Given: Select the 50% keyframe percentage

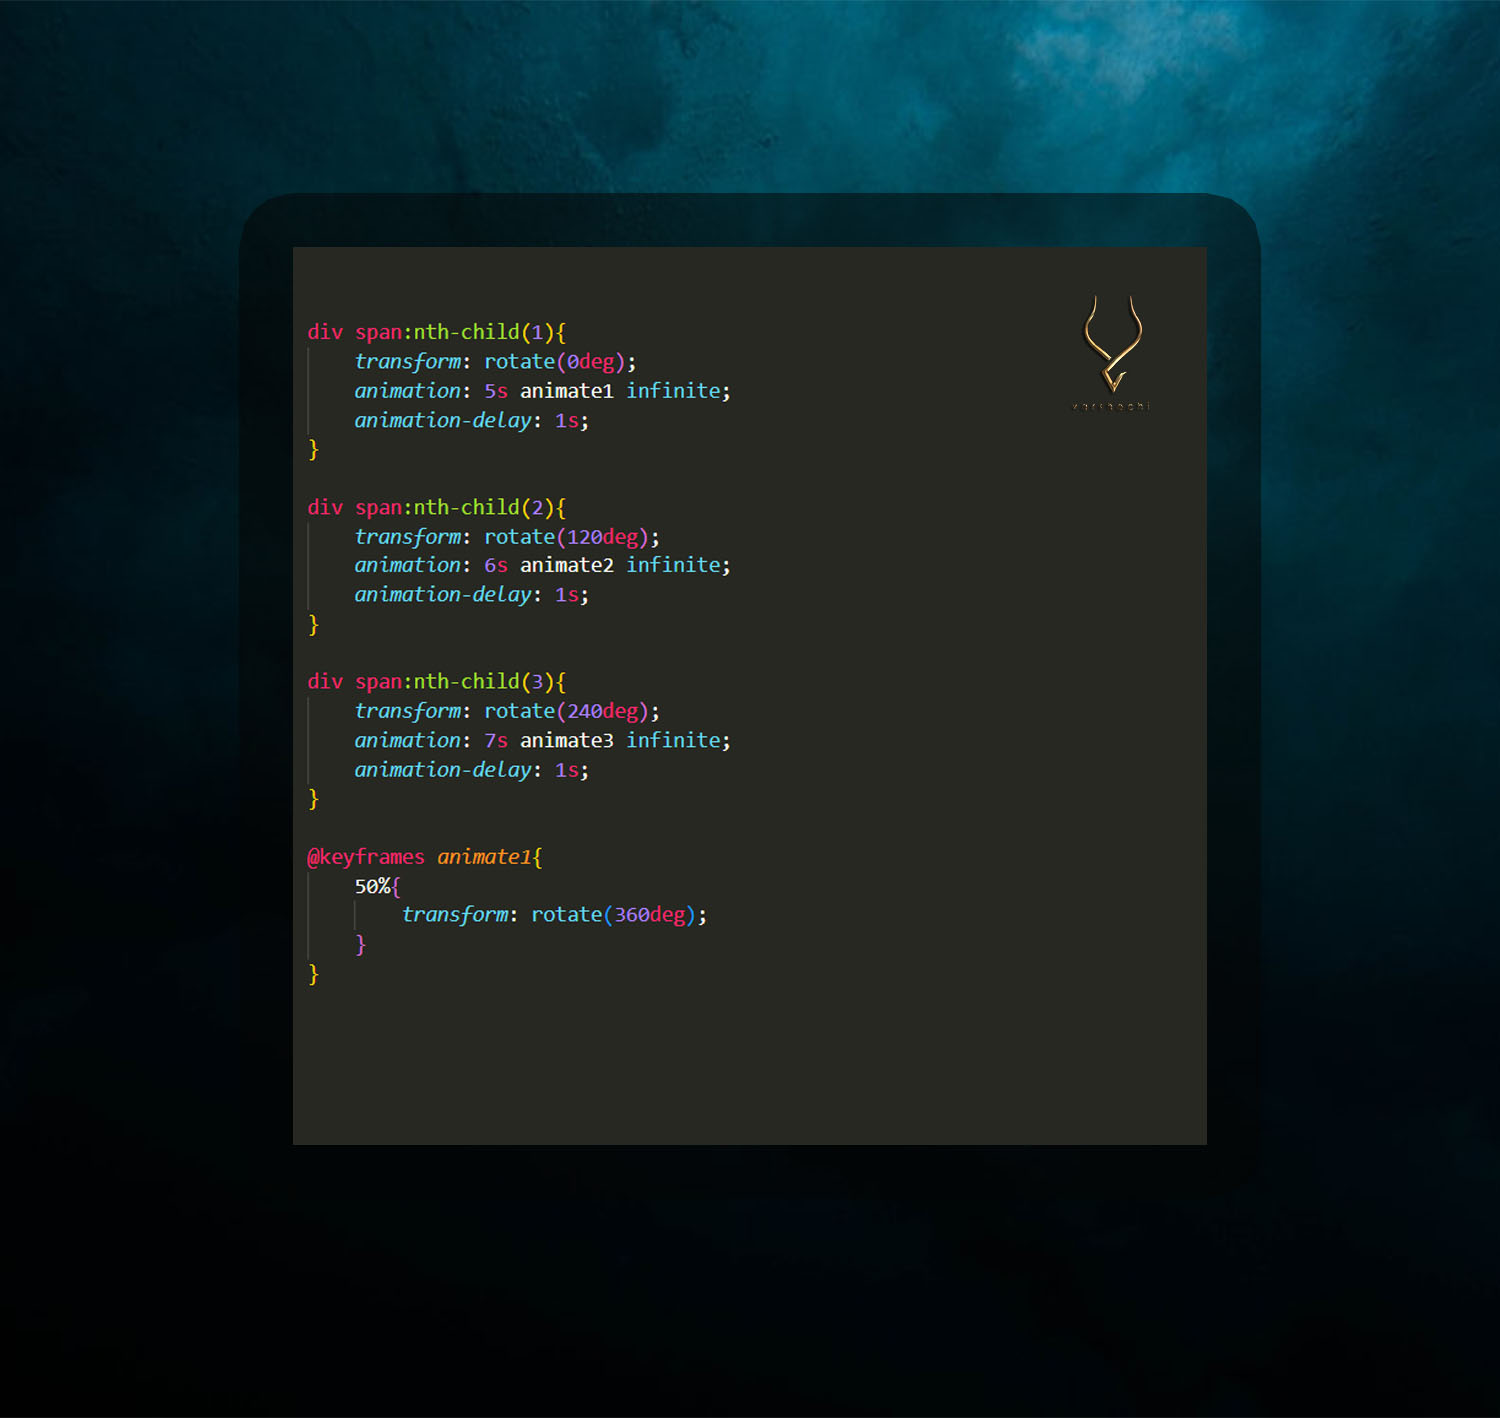Looking at the screenshot, I should (372, 886).
